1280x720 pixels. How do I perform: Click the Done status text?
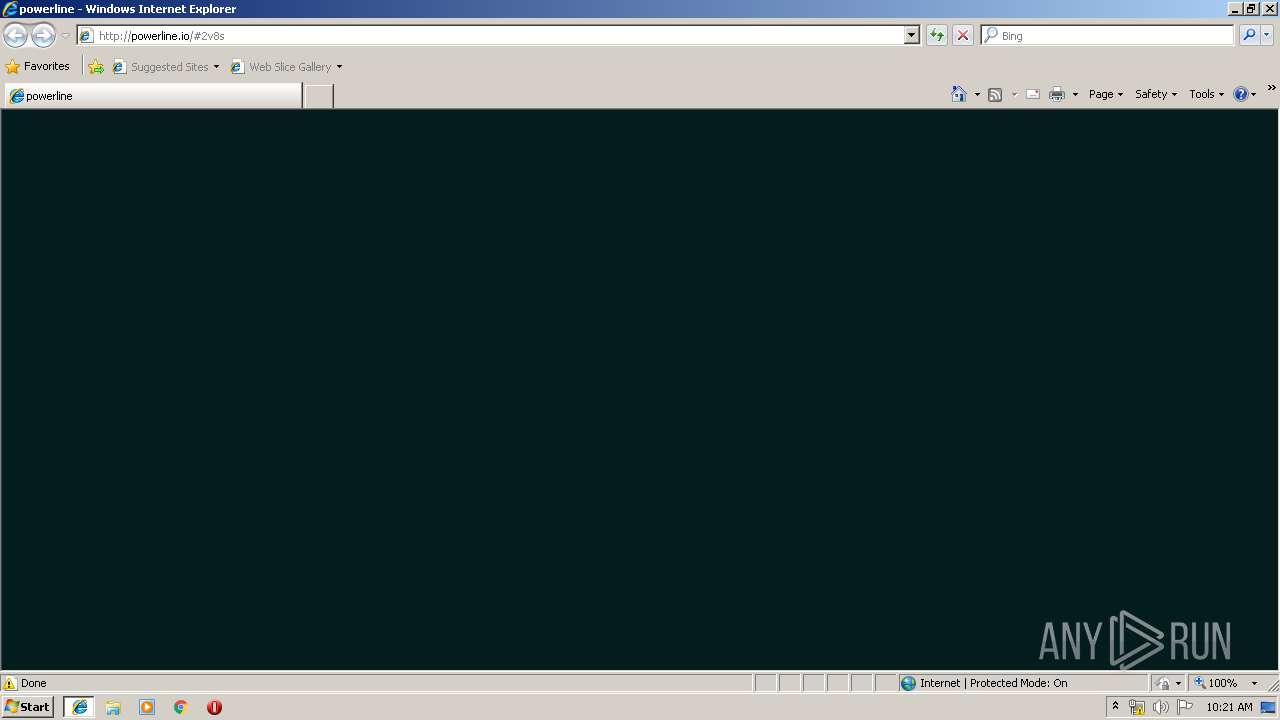click(x=34, y=683)
